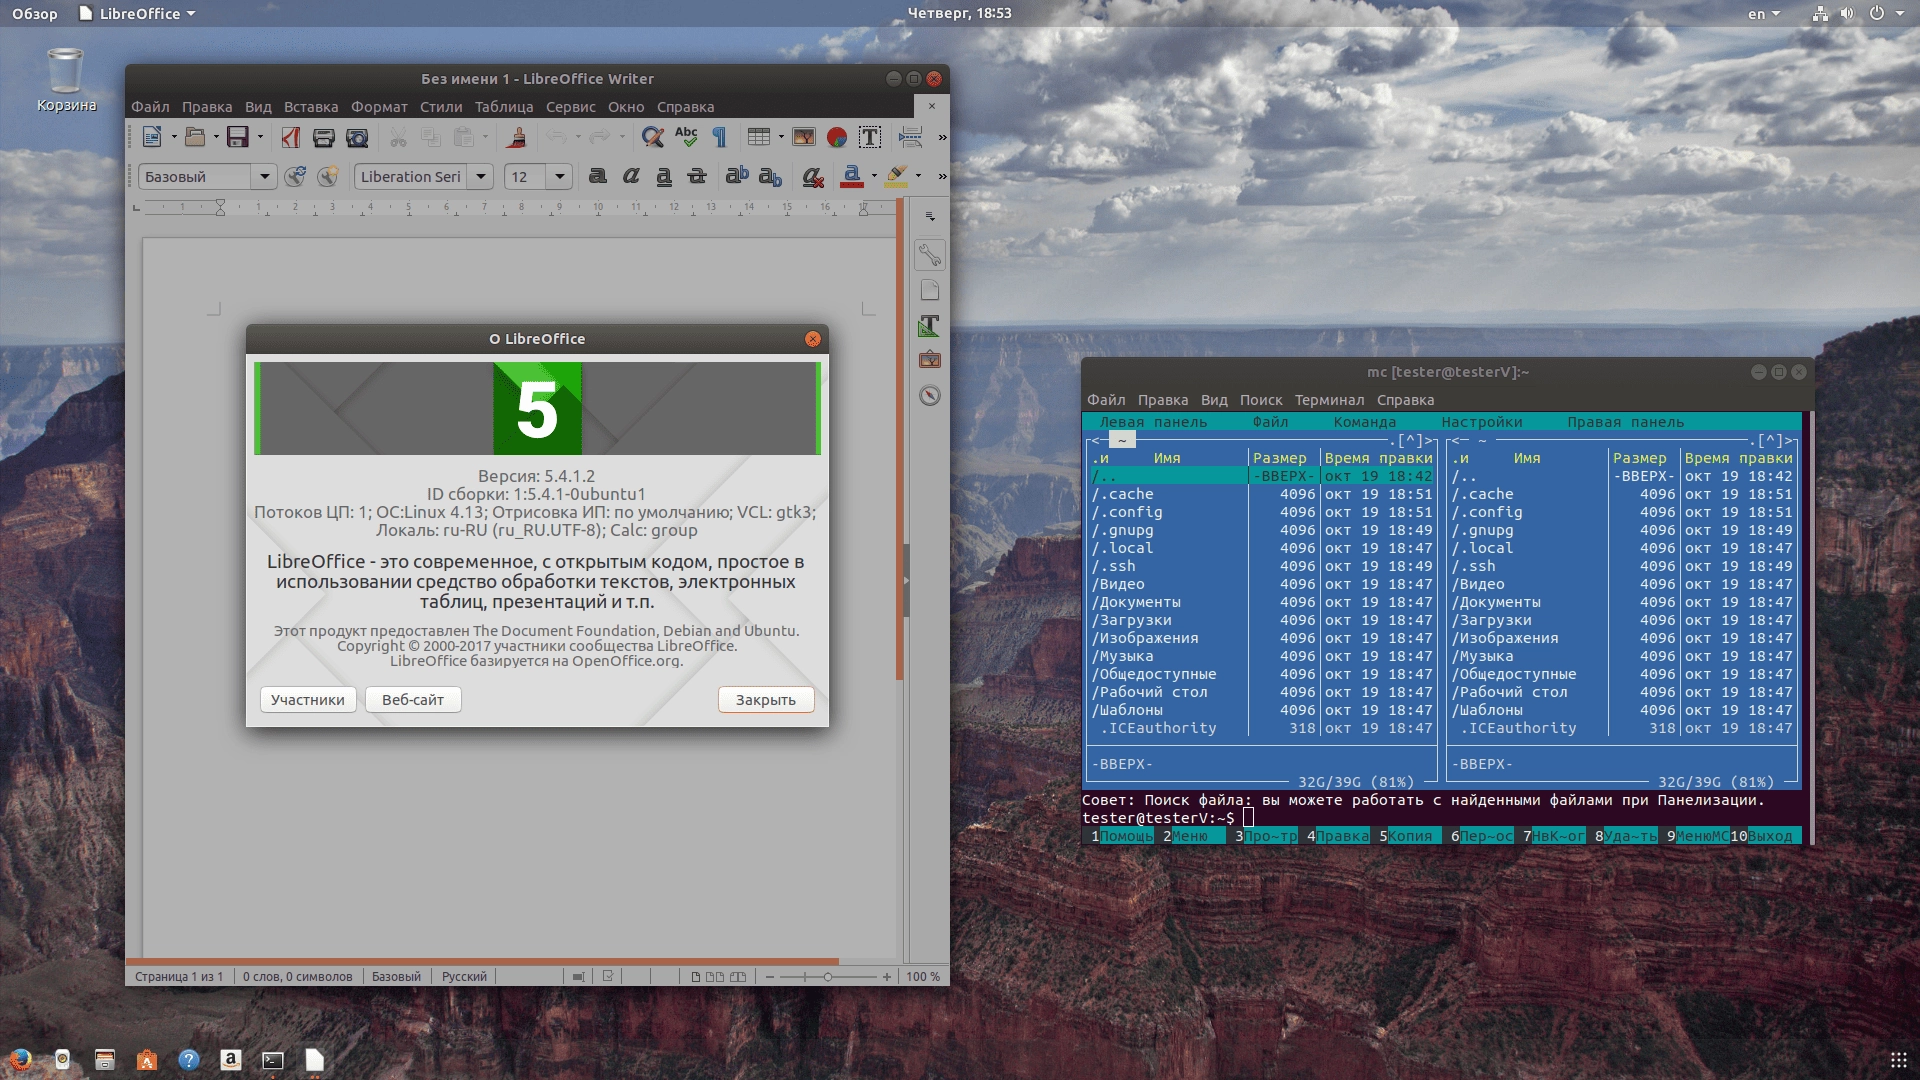Viewport: 1920px width, 1080px height.
Task: Click the Undo arrow icon
Action: click(x=557, y=137)
